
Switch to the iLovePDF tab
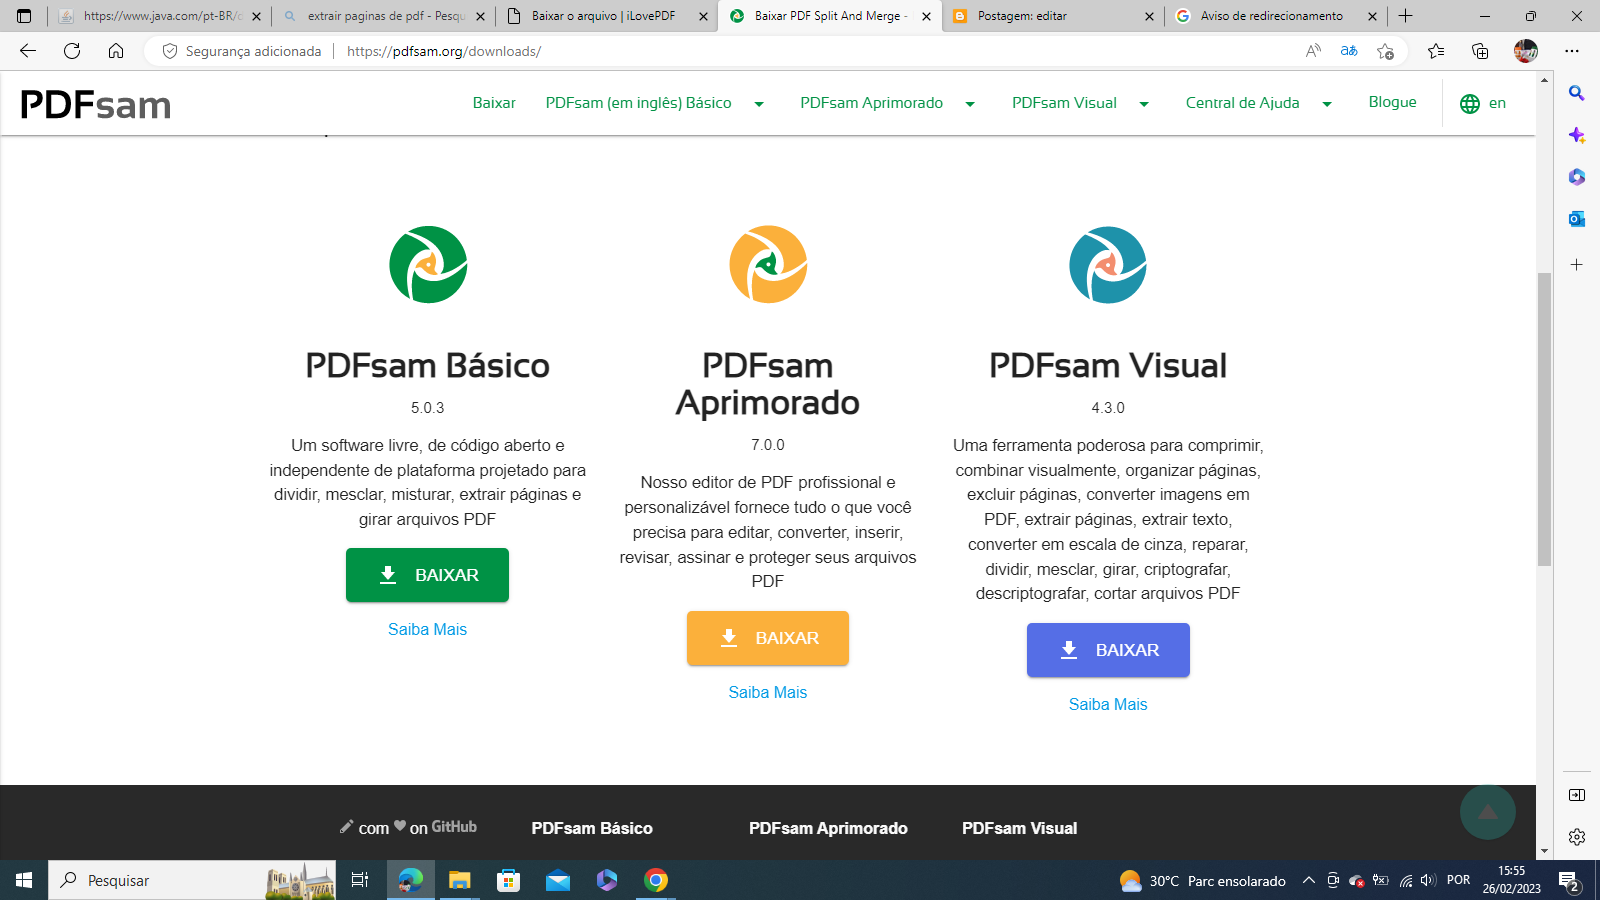click(x=607, y=16)
